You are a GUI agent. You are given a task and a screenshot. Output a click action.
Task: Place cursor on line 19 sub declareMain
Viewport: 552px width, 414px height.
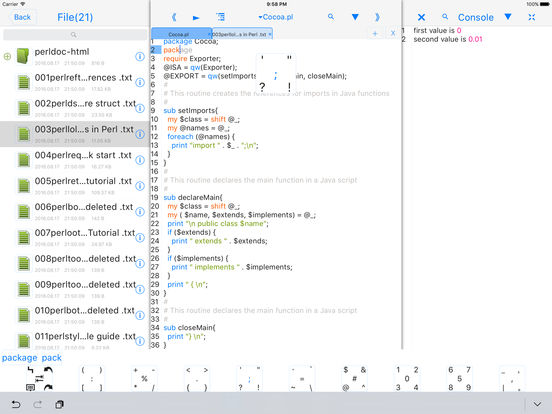coord(193,197)
